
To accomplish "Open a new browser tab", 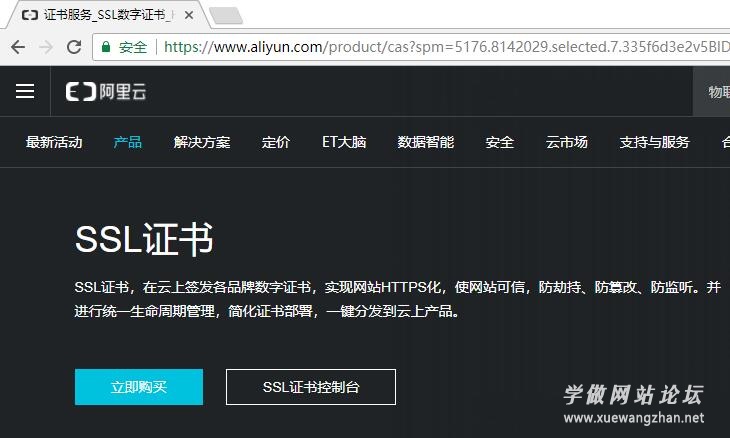I will [226, 15].
